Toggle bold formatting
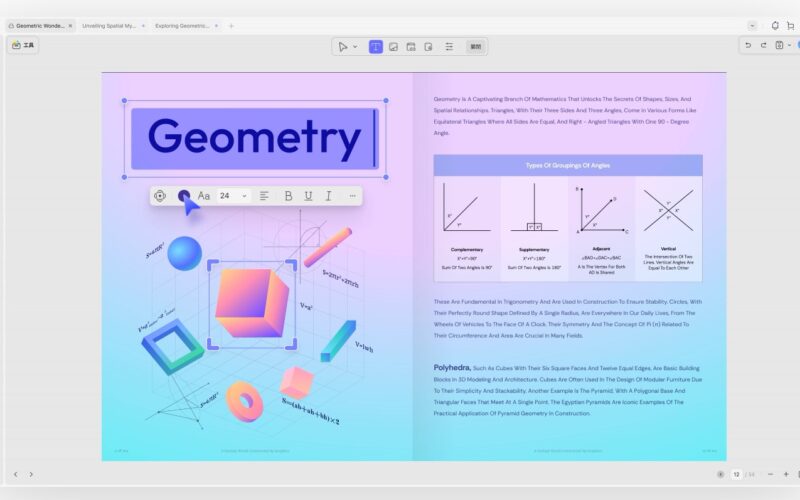 click(288, 196)
